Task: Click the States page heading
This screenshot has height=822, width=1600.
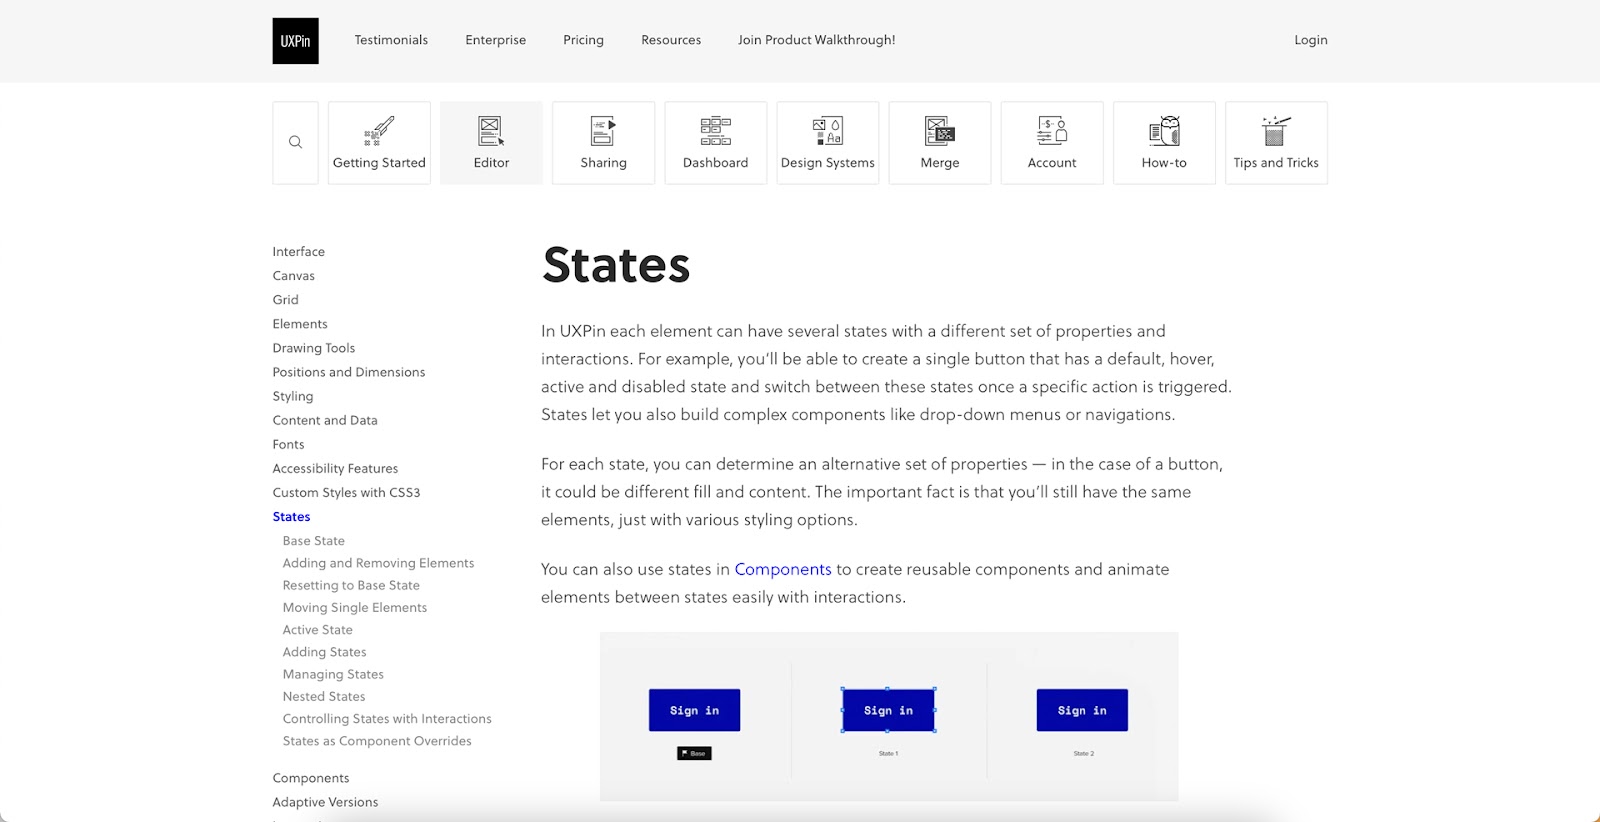Action: (616, 265)
